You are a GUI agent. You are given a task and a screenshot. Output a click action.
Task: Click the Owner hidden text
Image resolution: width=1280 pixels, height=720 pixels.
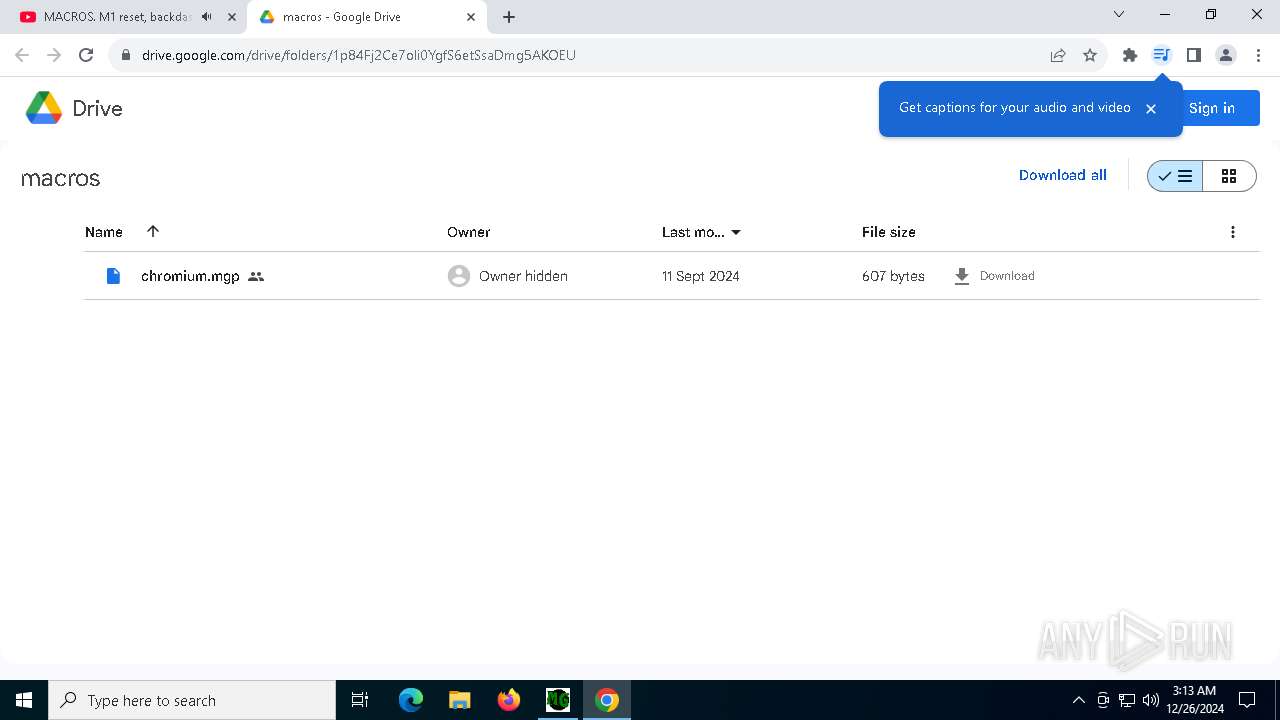click(523, 276)
